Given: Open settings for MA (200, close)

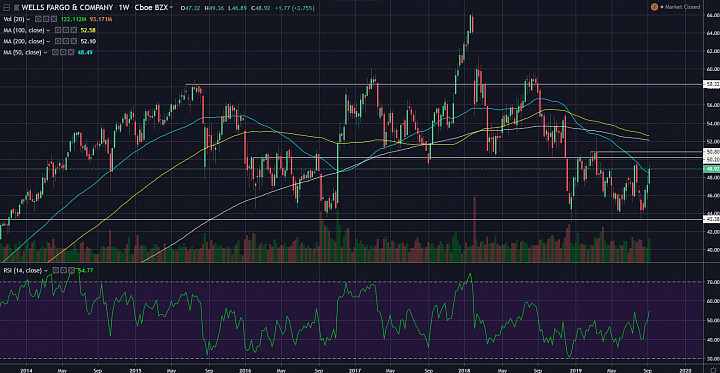Looking at the screenshot, I should (66, 41).
